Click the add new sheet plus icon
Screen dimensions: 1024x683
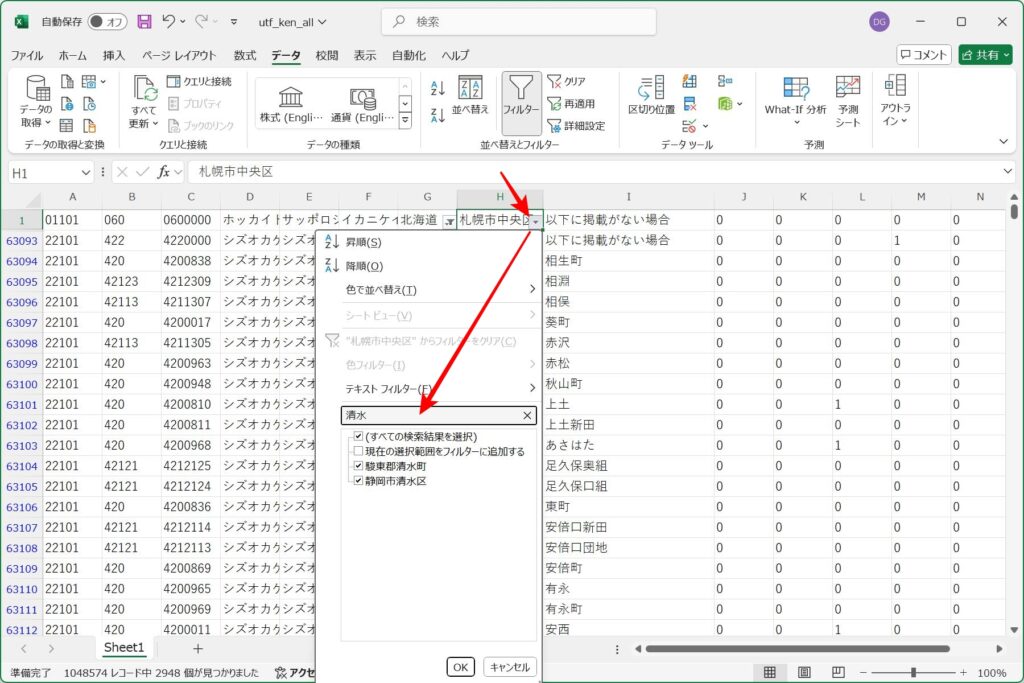[x=198, y=648]
